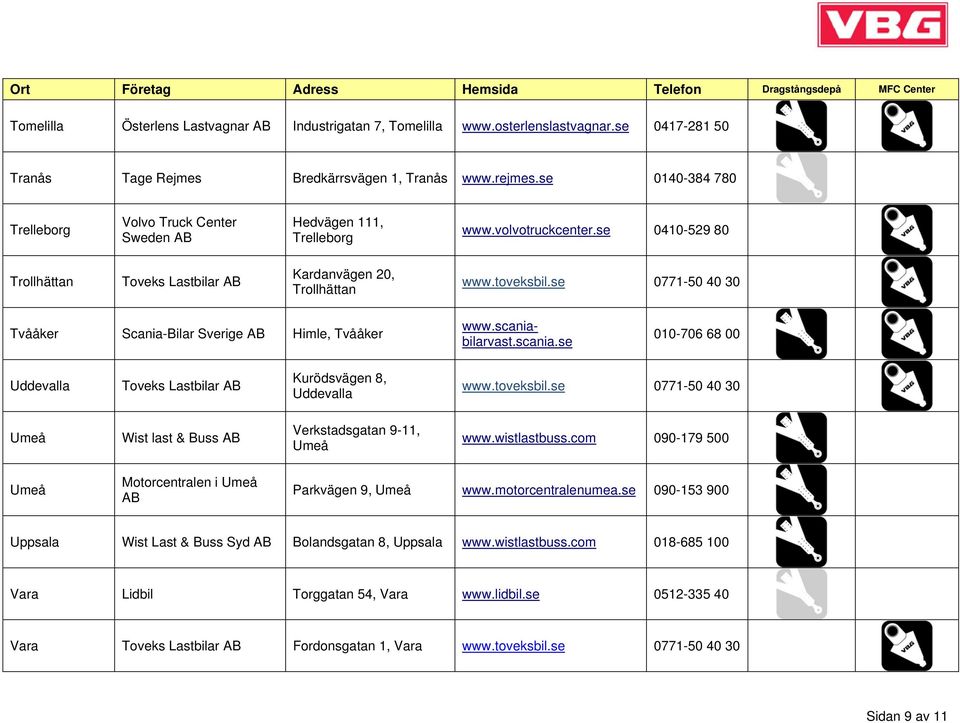This screenshot has height=723, width=960.
Task: Click the Telefon column header
Action: 697,89
